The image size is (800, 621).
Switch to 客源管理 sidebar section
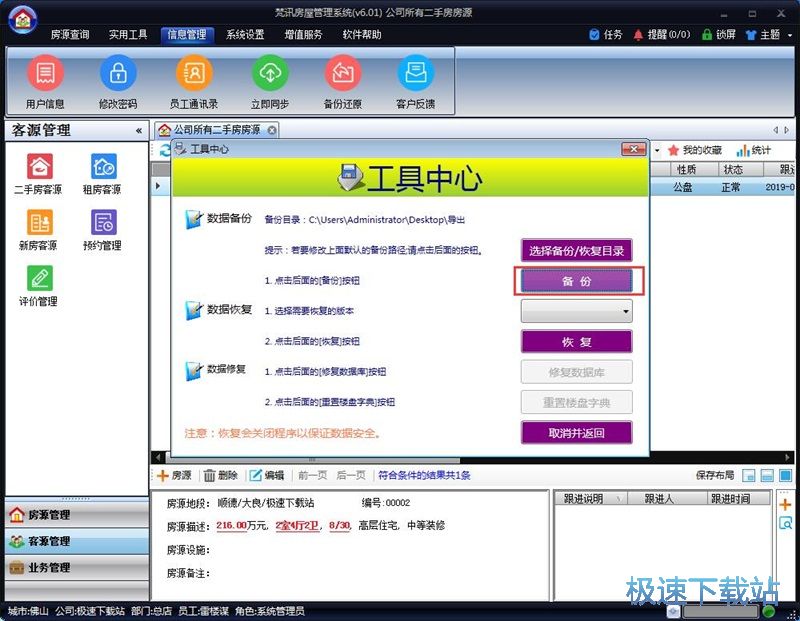point(77,541)
